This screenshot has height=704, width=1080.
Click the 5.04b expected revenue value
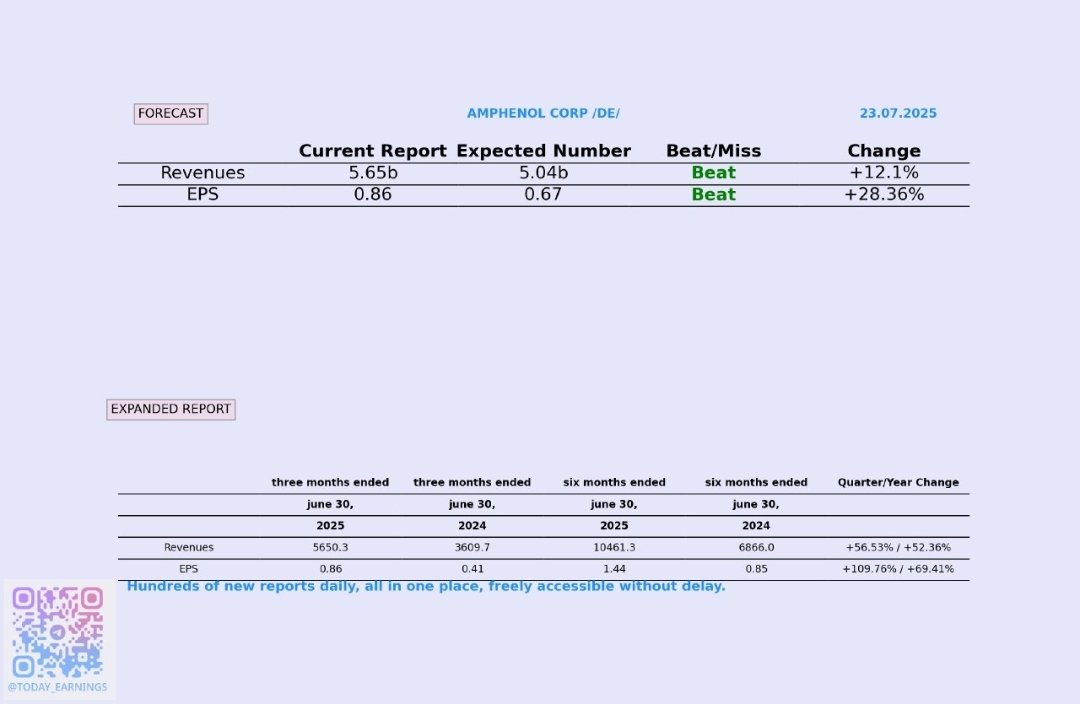click(x=543, y=173)
